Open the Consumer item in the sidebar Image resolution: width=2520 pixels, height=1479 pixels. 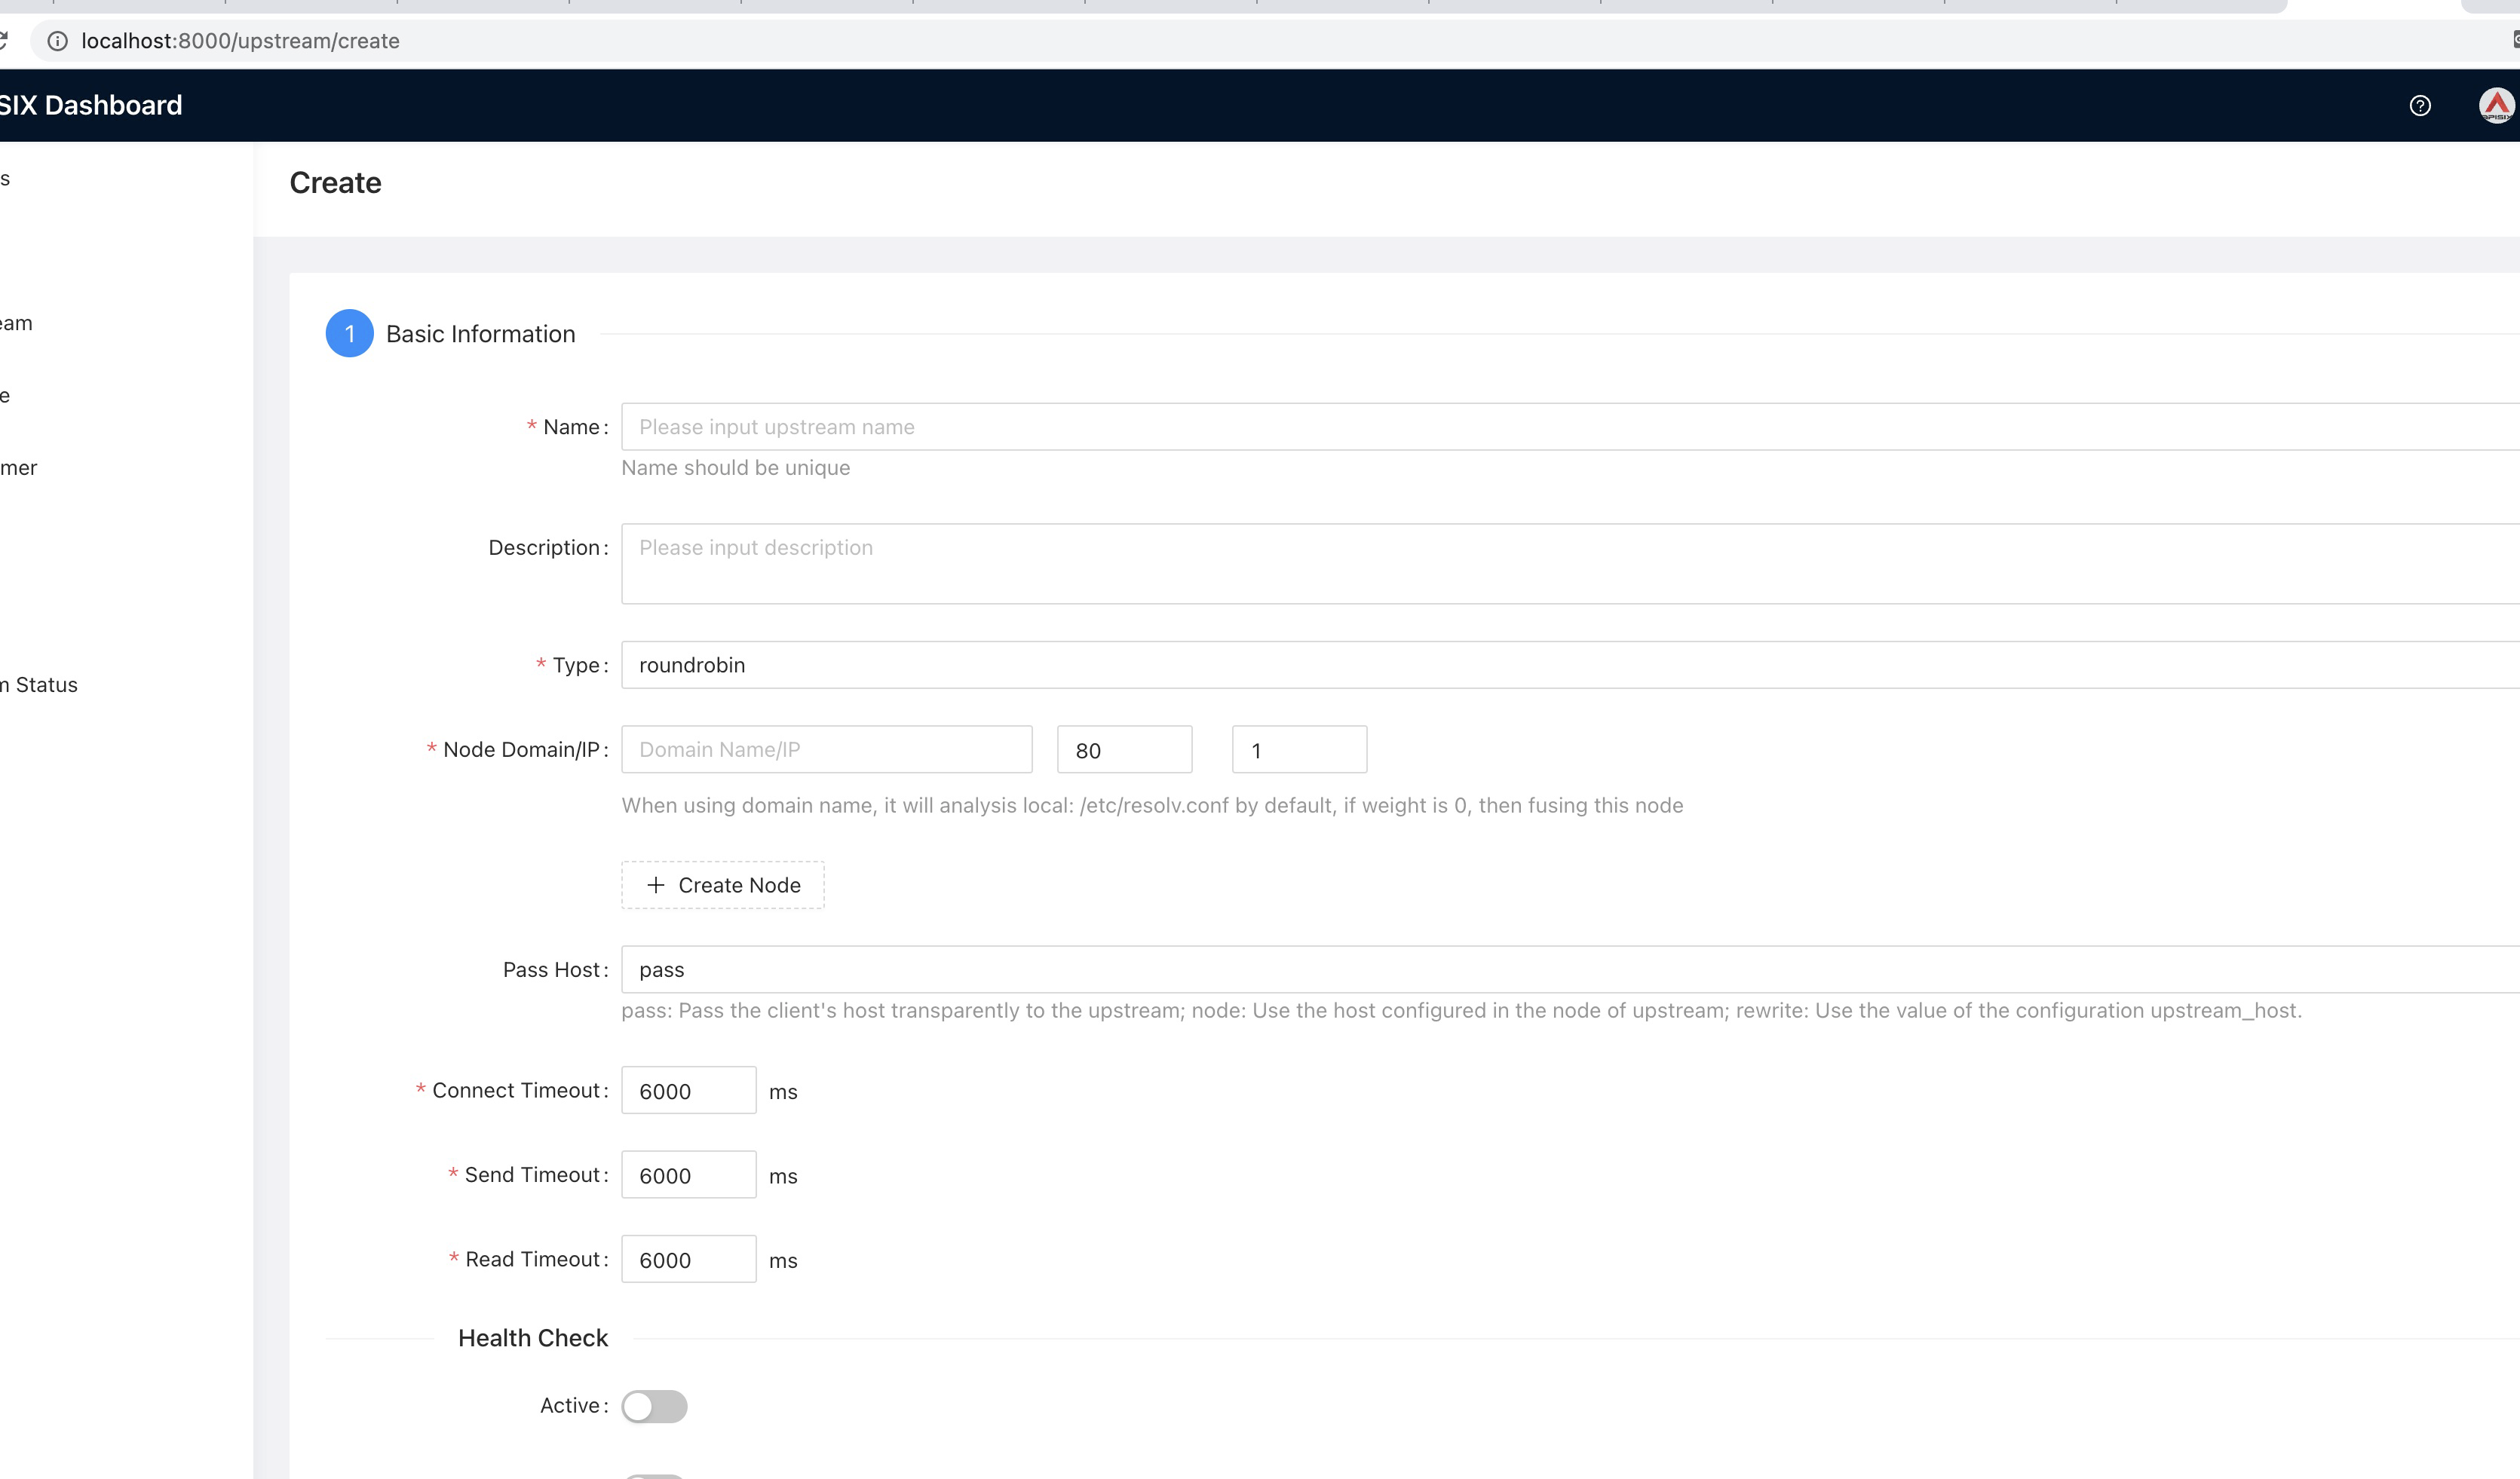click(x=18, y=468)
